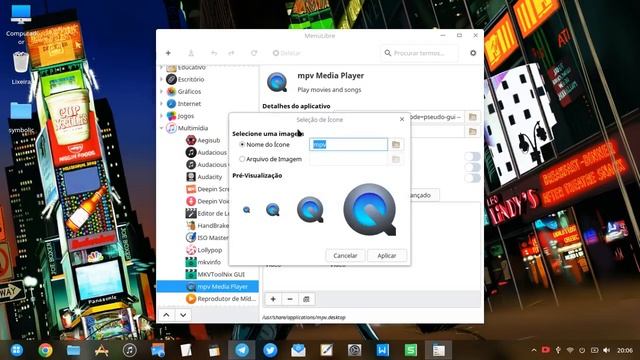Close the Seleção de Ícone dialog

tap(402, 119)
